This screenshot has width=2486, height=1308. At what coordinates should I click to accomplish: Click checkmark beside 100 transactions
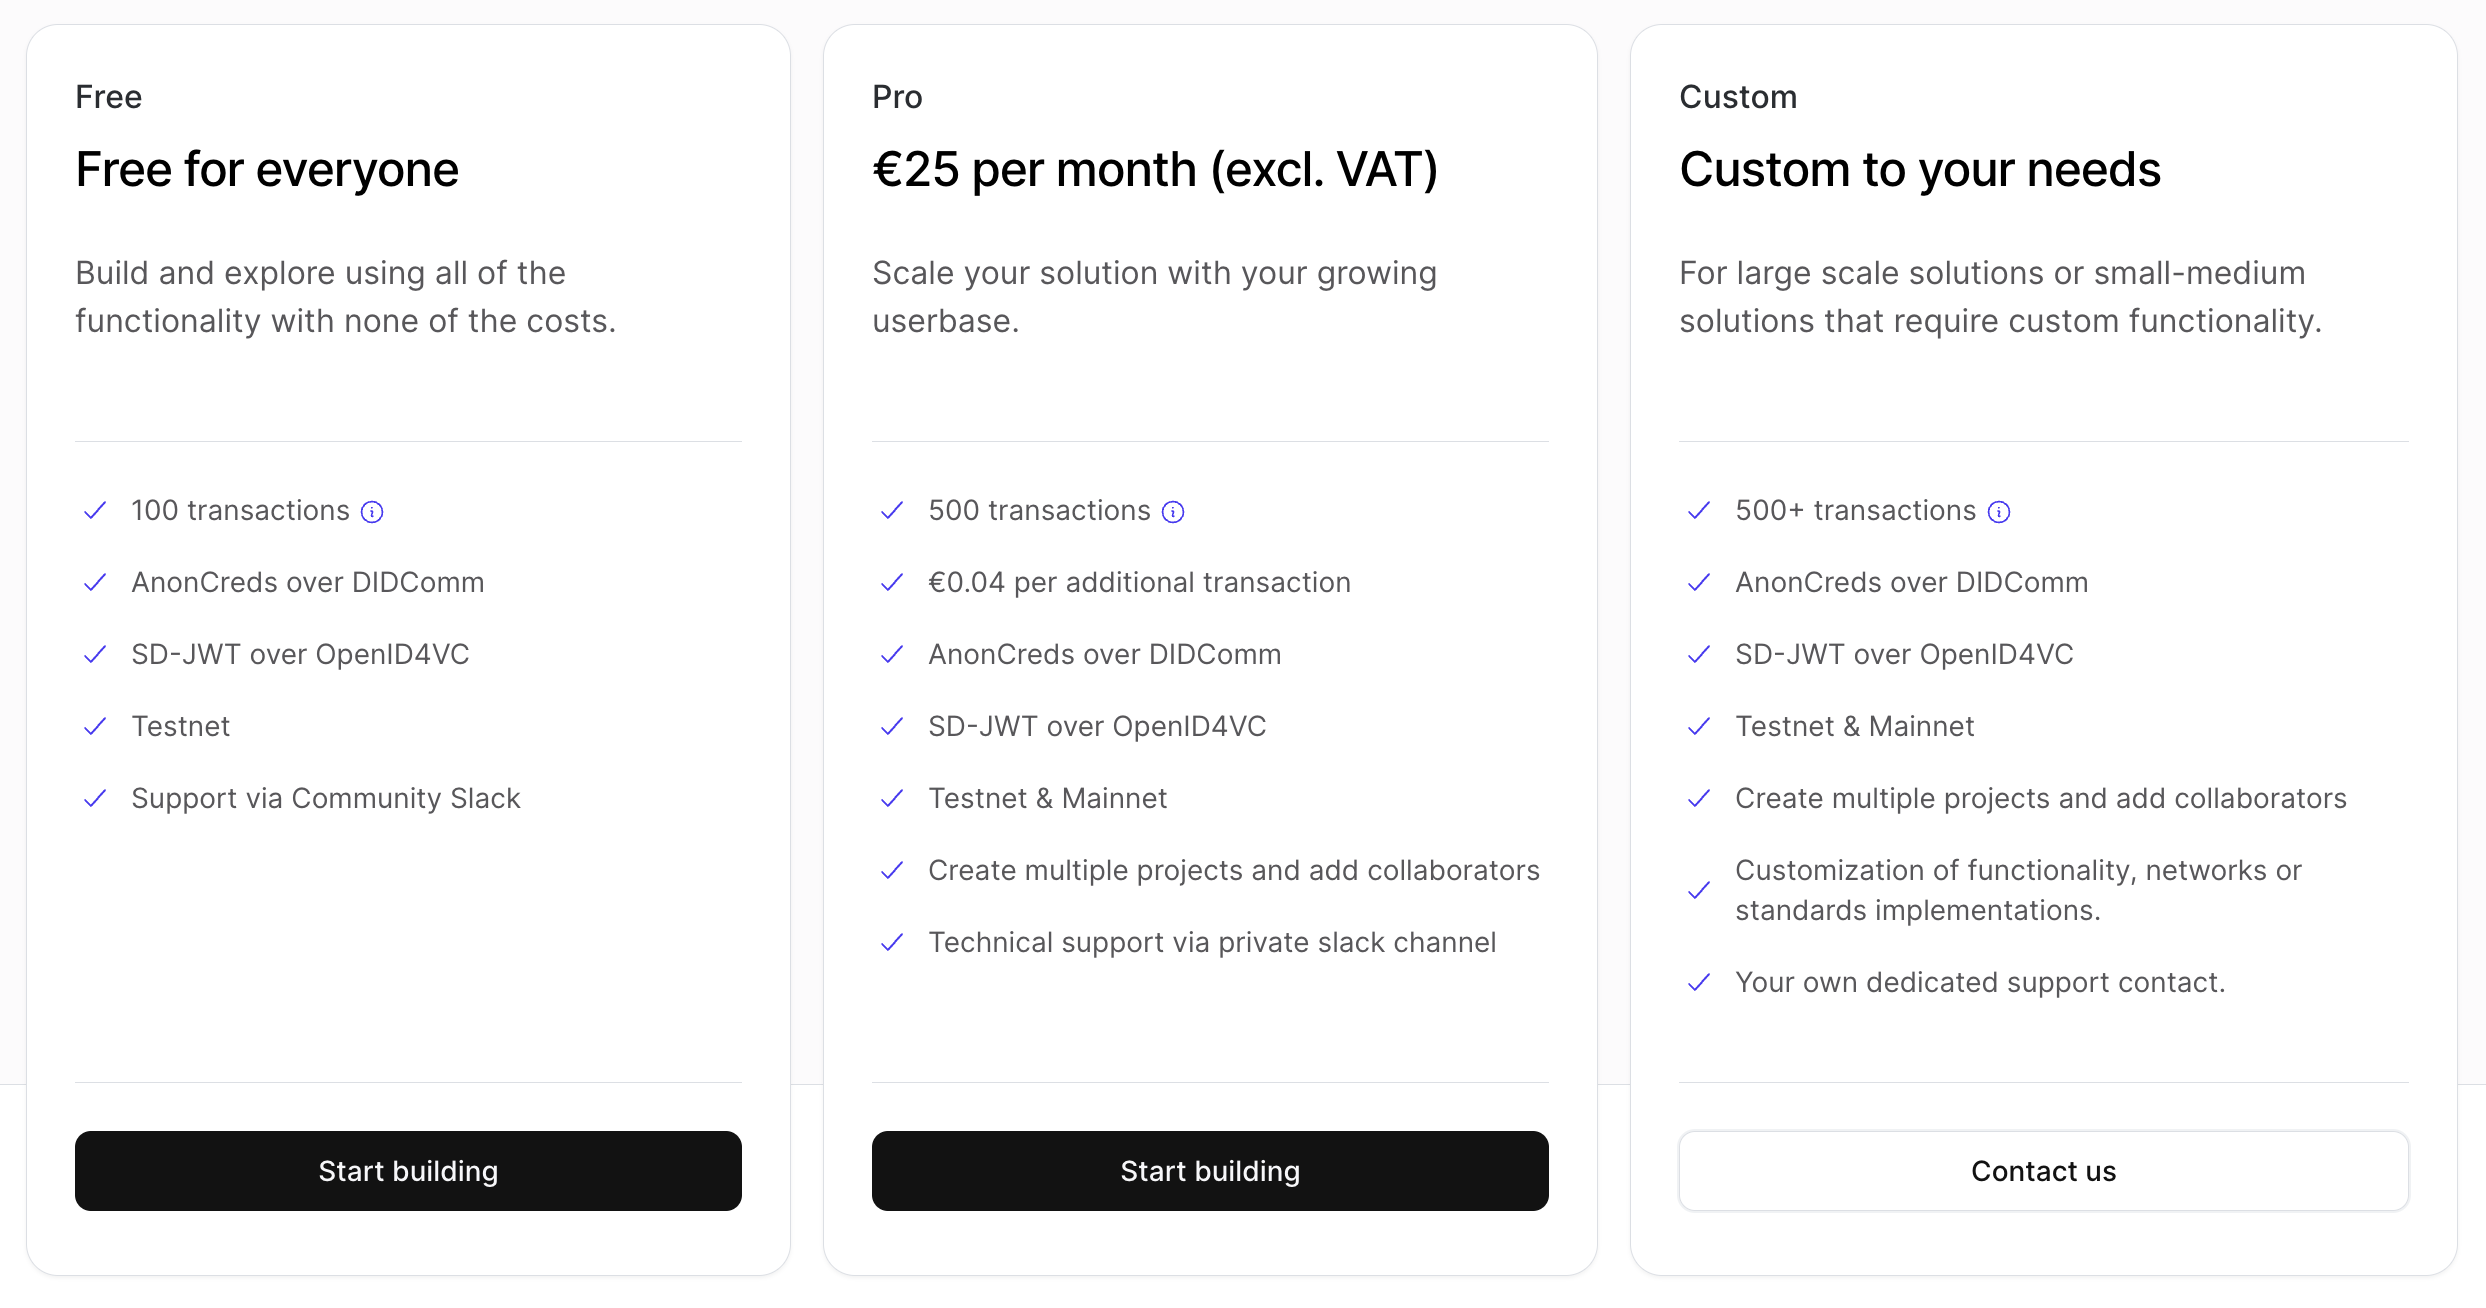click(x=95, y=510)
